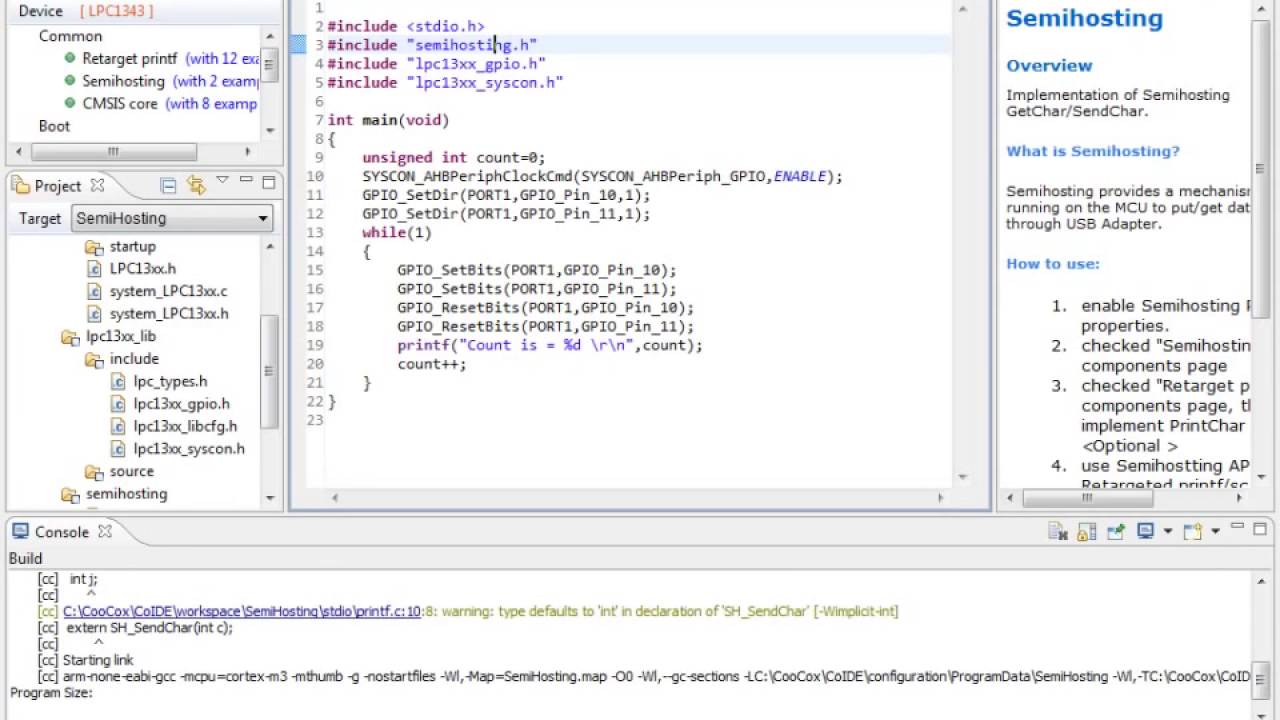
Task: Select the Retarget printf component
Action: tap(129, 58)
